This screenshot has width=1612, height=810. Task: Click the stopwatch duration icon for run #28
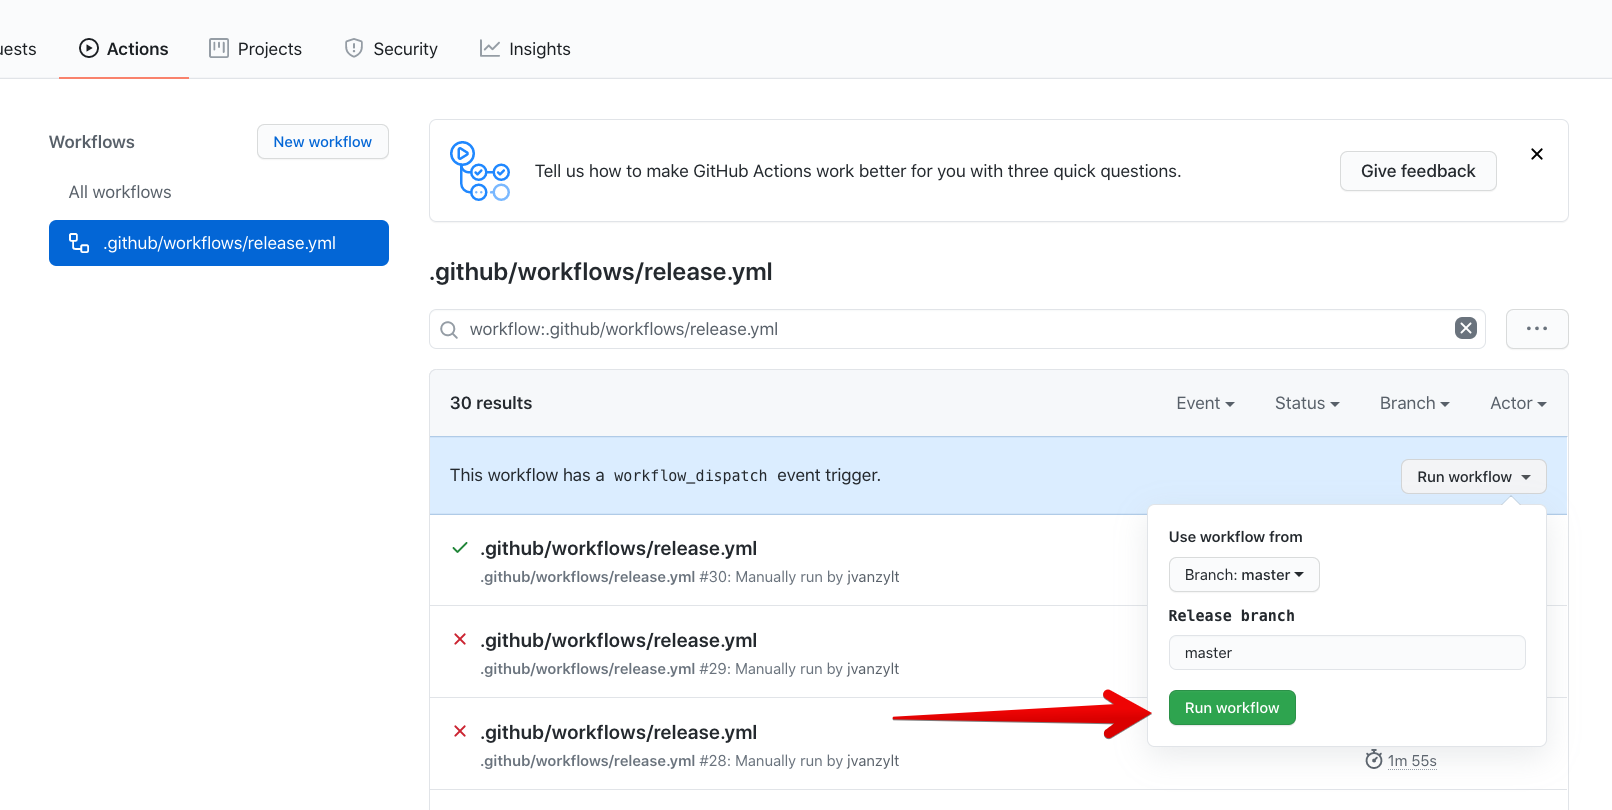[1374, 760]
